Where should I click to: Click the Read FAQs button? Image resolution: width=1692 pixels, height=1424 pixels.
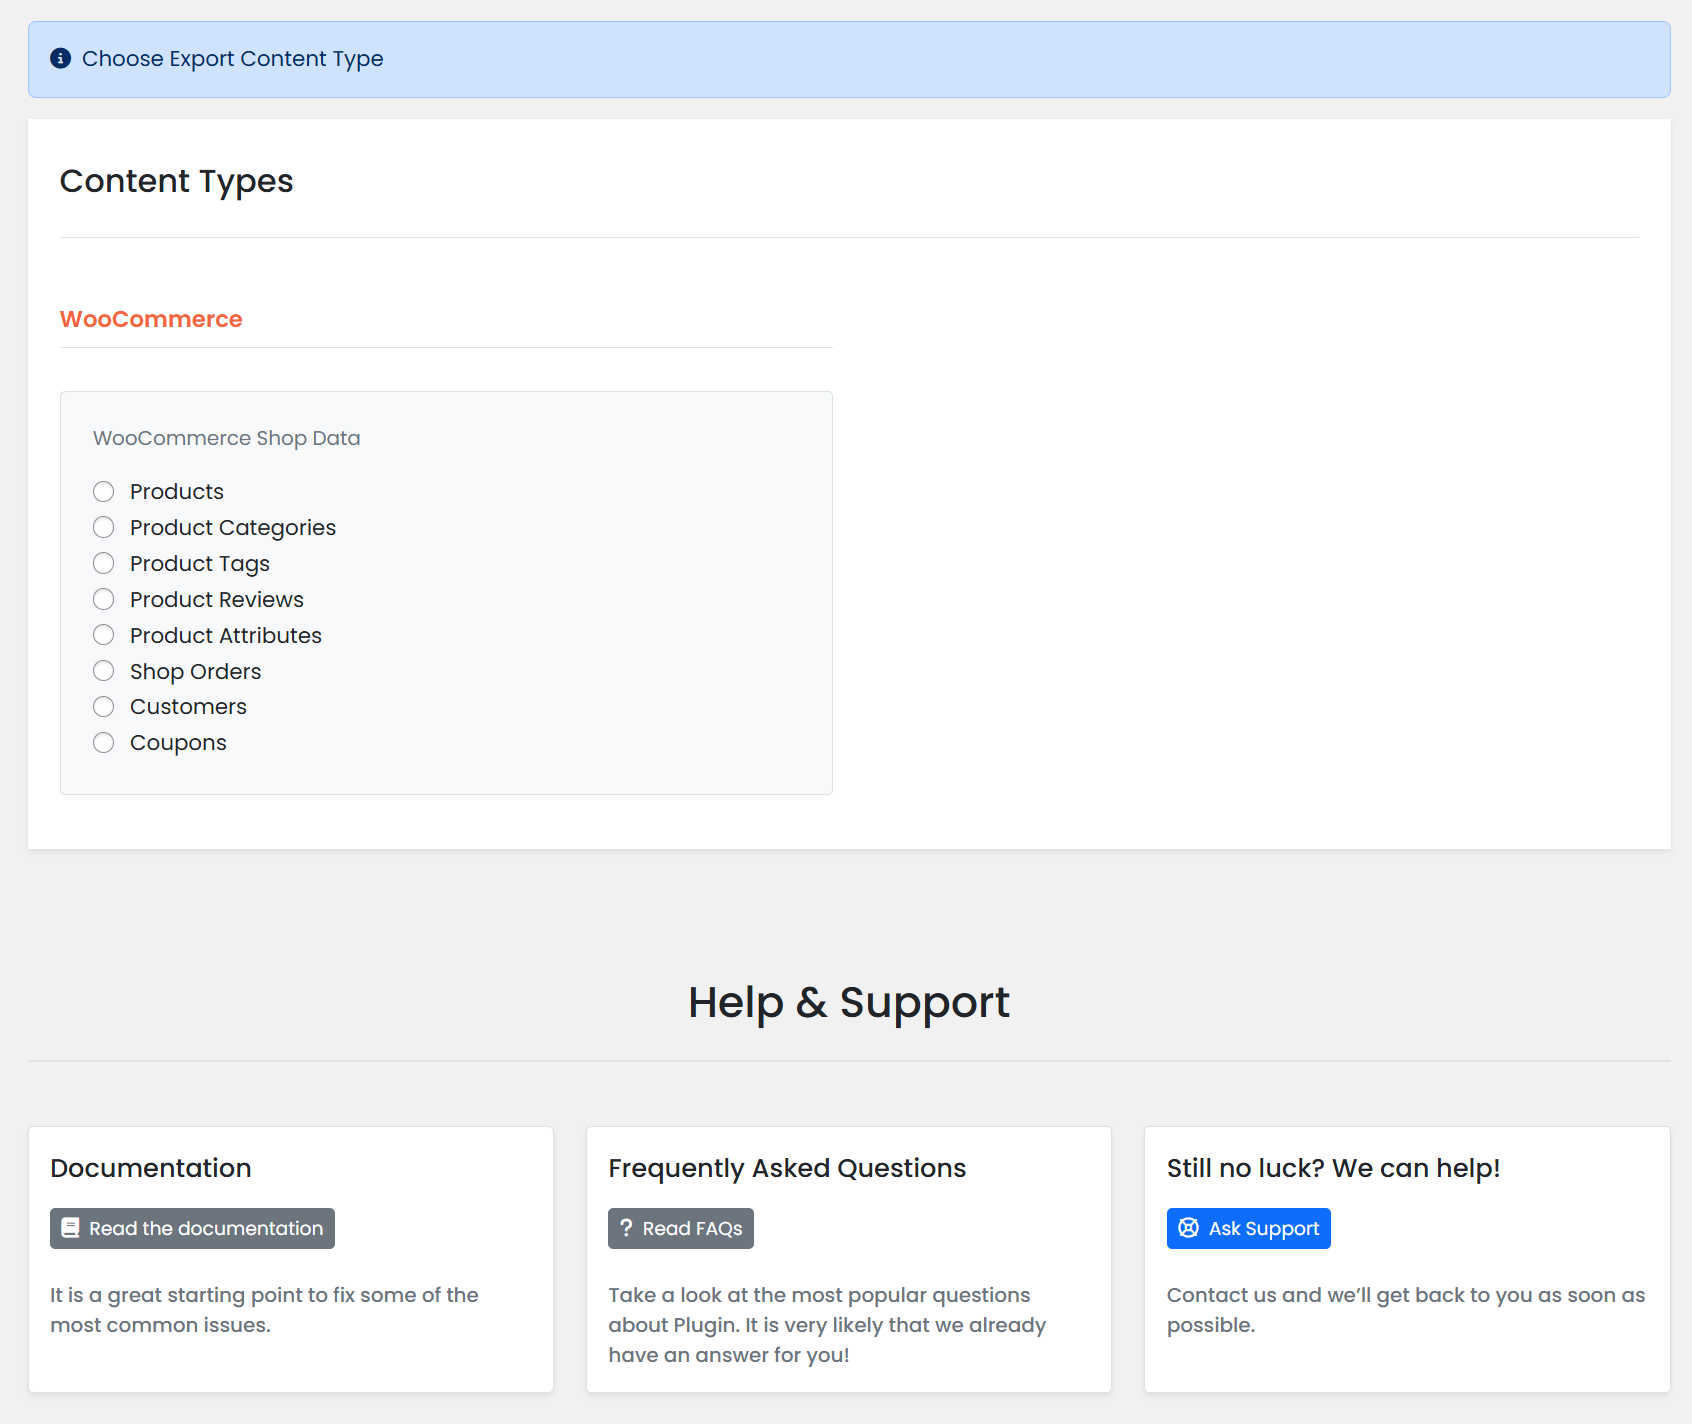tap(680, 1228)
